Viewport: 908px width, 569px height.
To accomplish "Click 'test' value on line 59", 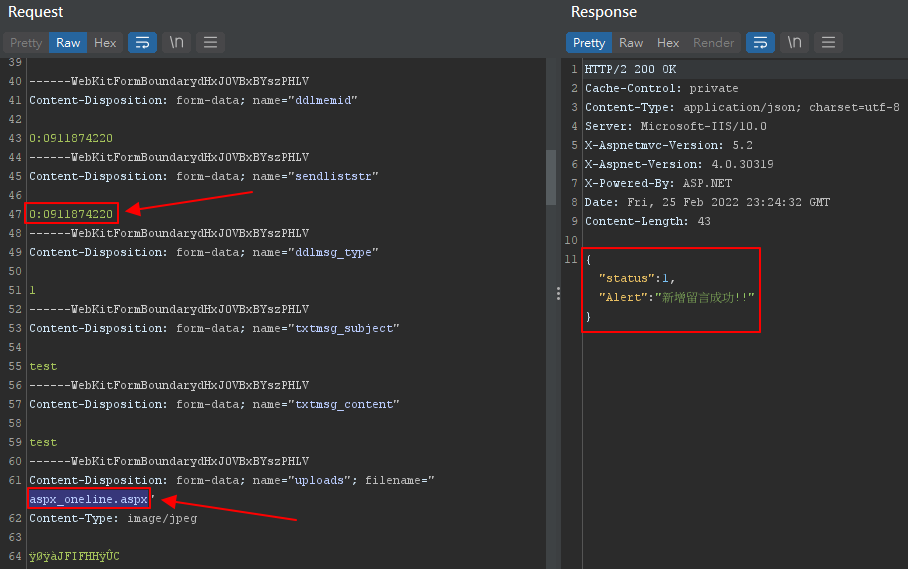I will click(43, 442).
